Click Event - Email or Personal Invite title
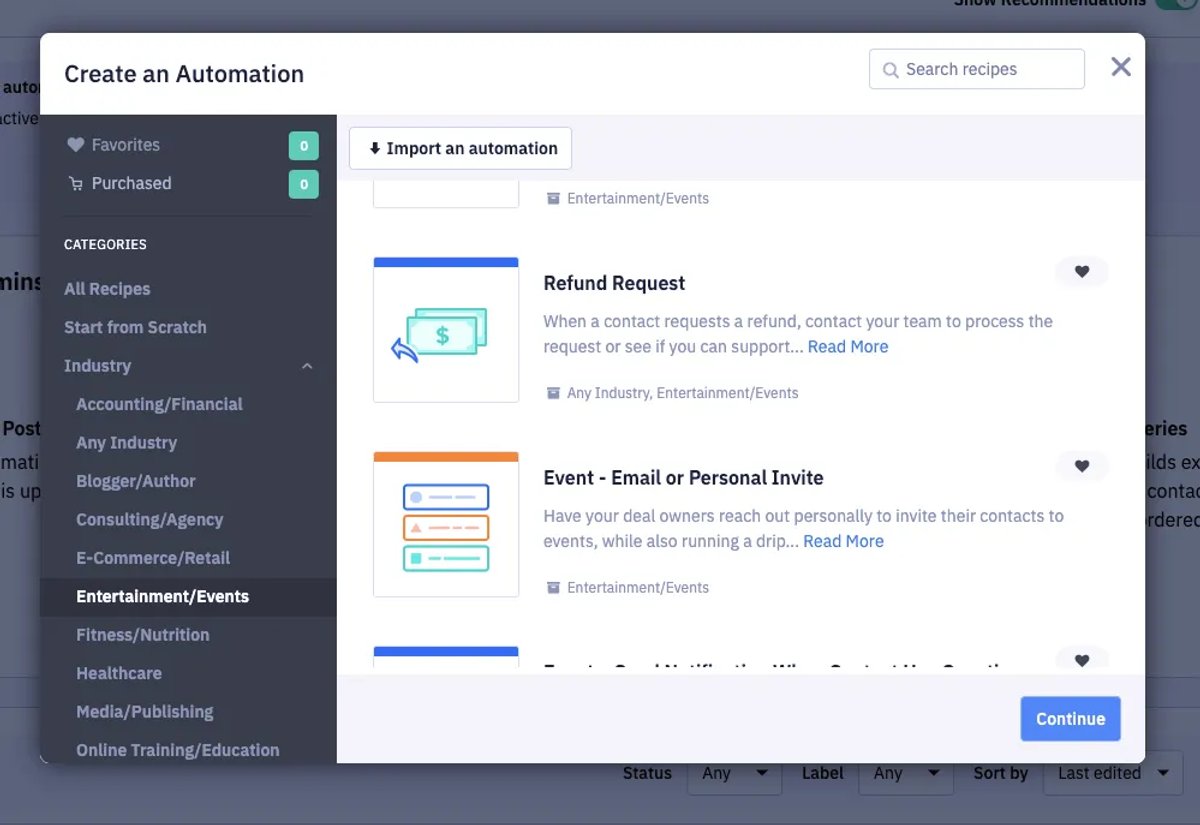This screenshot has height=825, width=1200. (x=683, y=478)
